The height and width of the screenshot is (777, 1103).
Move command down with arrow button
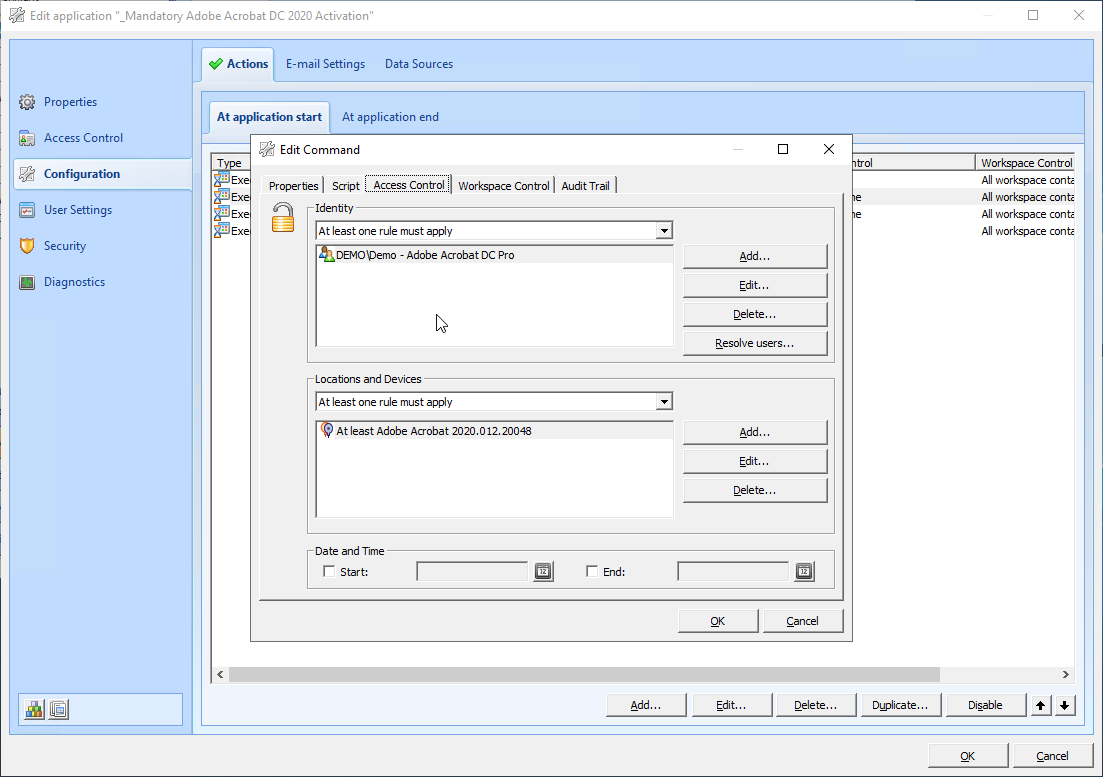point(1064,705)
